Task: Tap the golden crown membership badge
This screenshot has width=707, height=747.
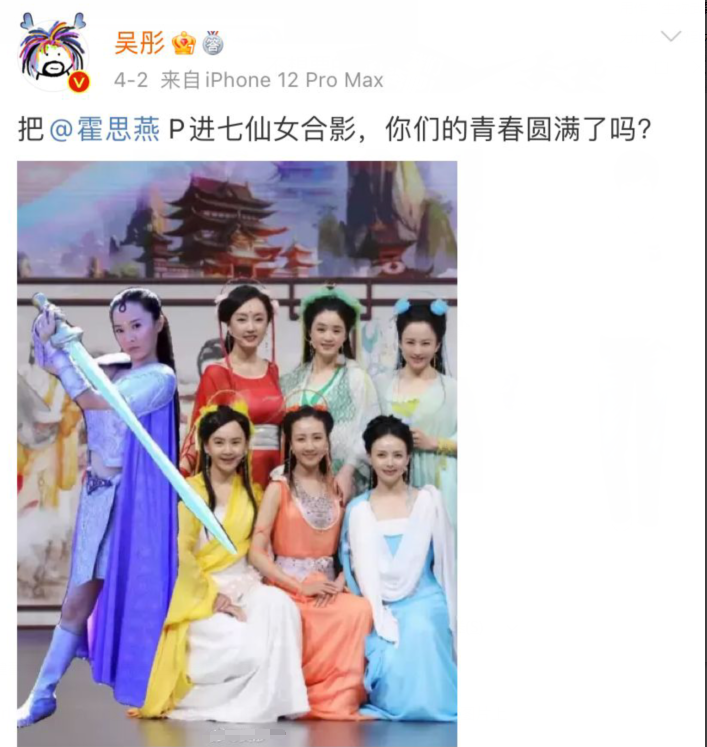Action: [184, 43]
